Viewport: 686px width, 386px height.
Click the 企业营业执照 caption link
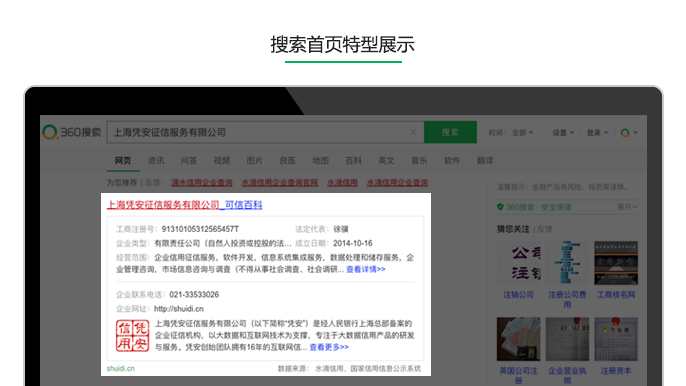tap(567, 375)
